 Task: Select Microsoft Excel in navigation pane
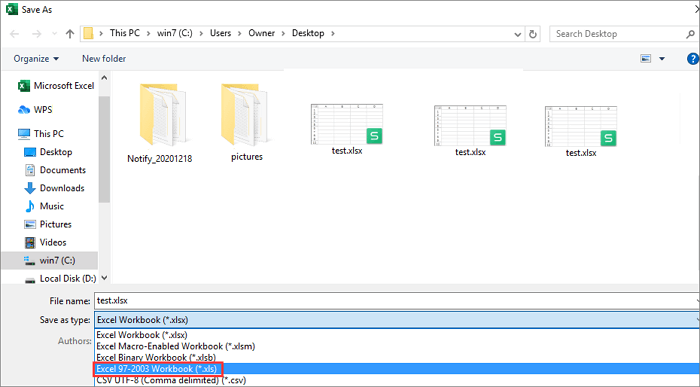[x=56, y=86]
